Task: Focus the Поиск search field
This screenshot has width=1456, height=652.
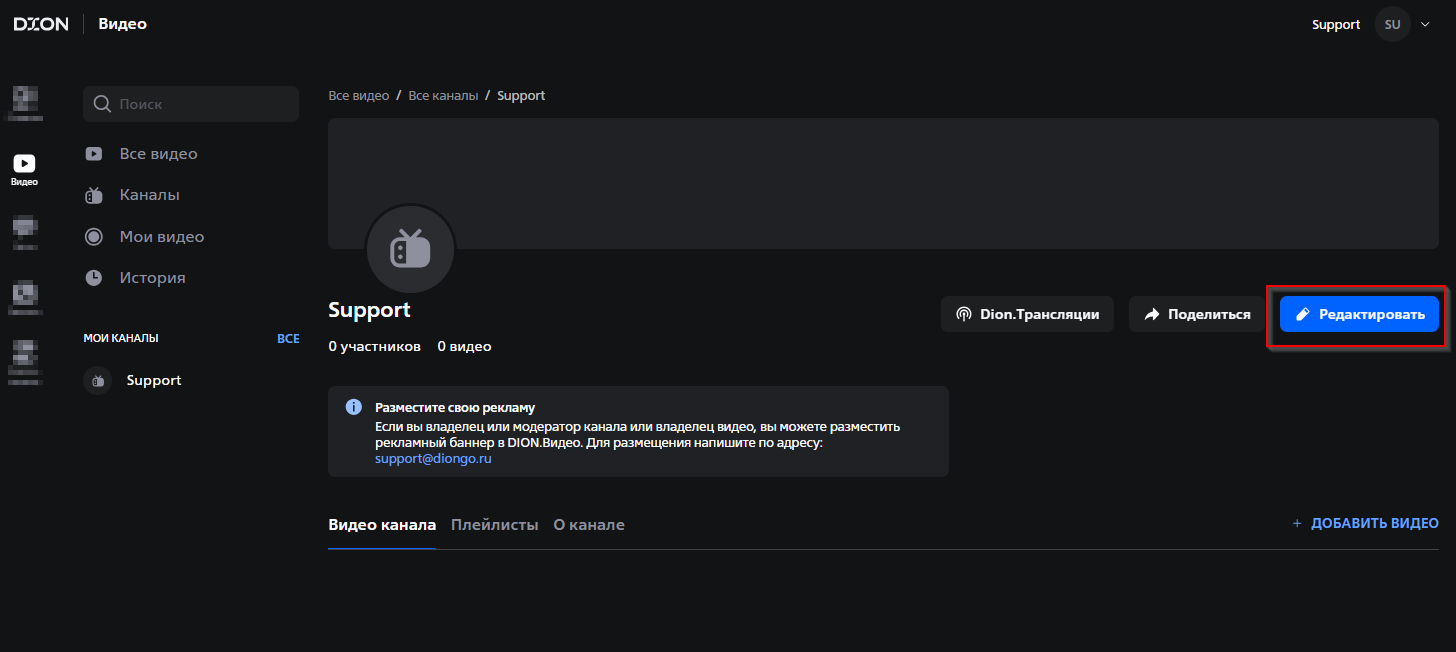Action: click(x=200, y=104)
